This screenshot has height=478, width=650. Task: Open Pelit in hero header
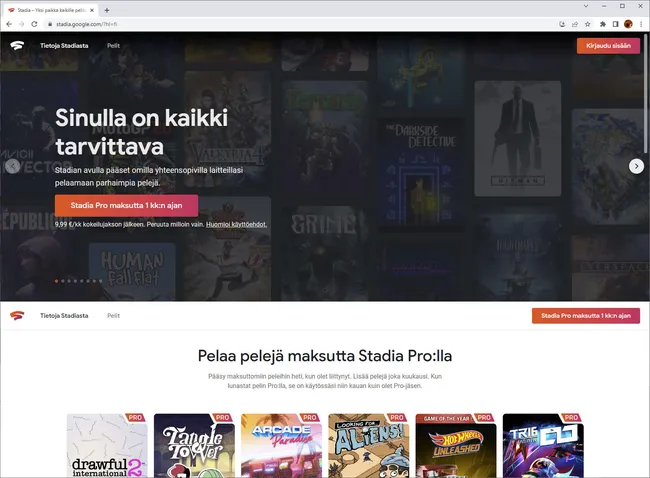click(x=113, y=46)
